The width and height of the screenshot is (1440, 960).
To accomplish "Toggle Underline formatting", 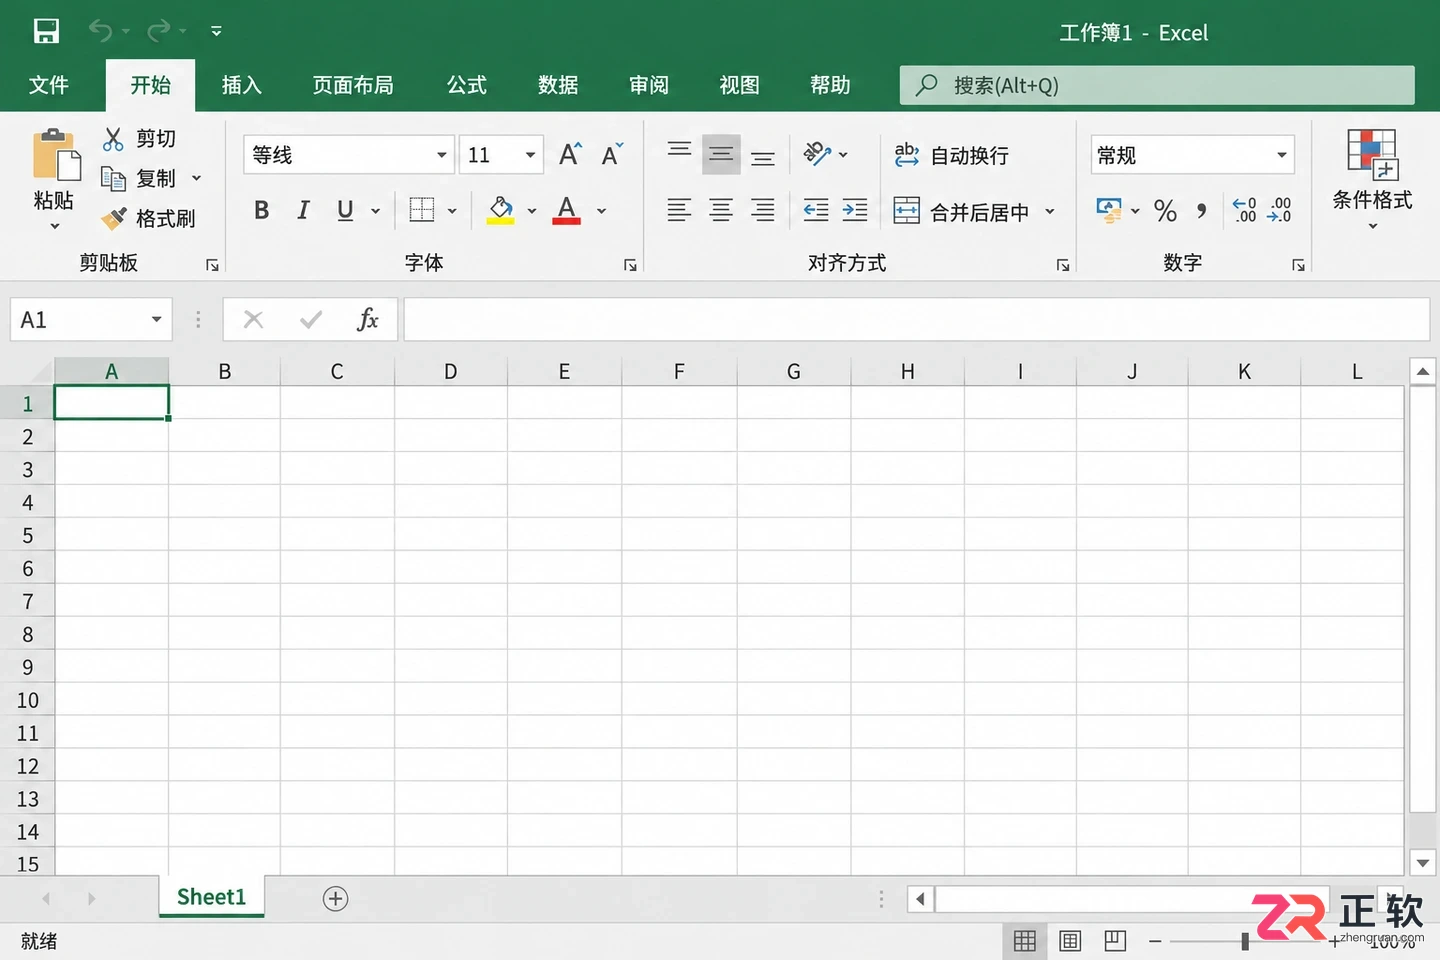I will [345, 210].
